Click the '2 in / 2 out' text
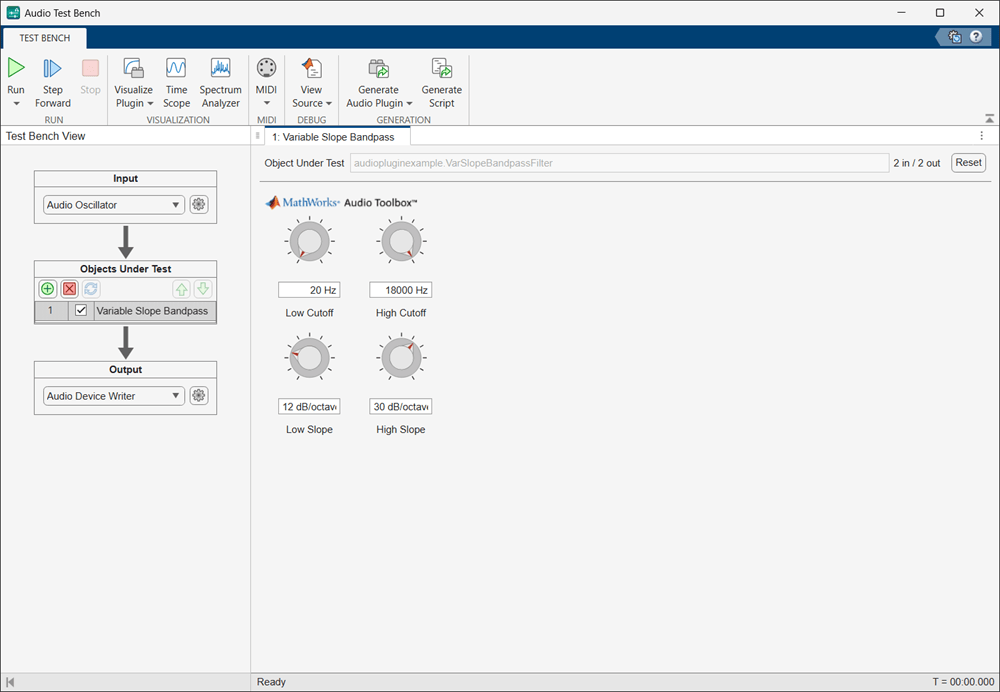 pos(916,163)
